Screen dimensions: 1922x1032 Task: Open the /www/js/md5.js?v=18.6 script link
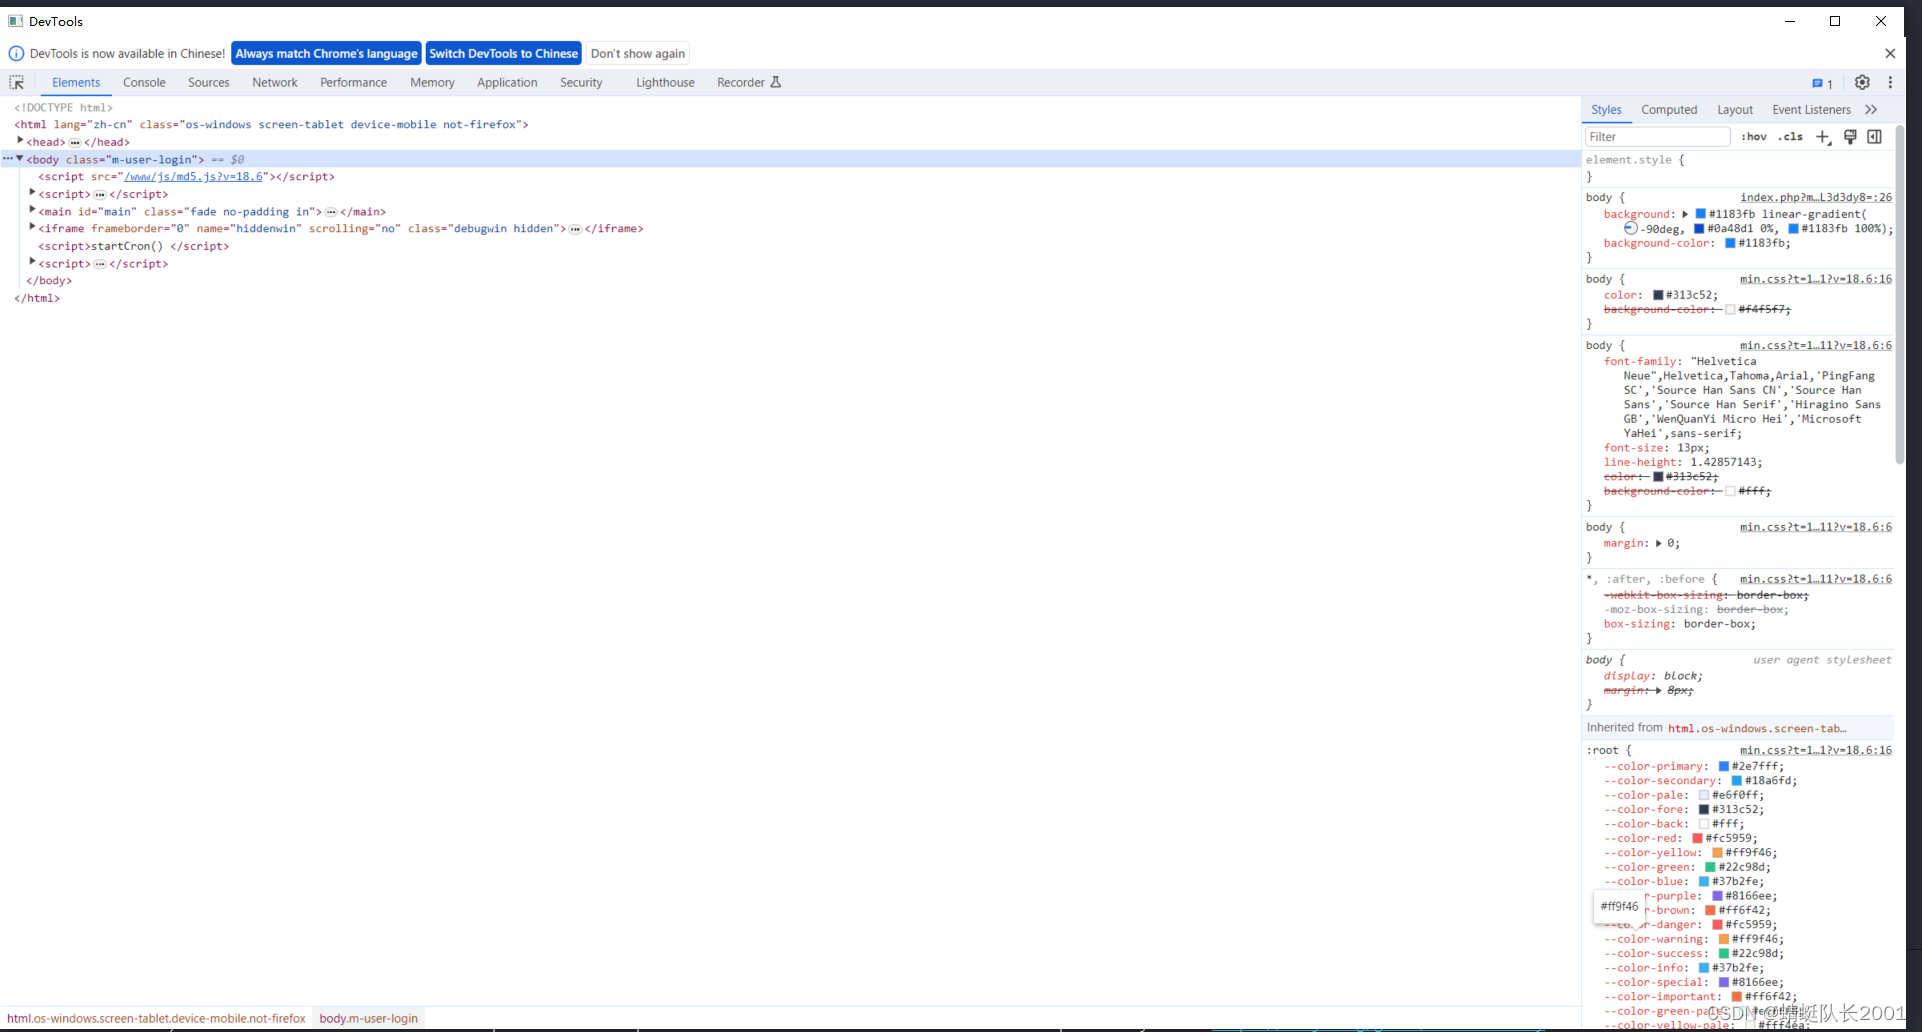point(193,177)
